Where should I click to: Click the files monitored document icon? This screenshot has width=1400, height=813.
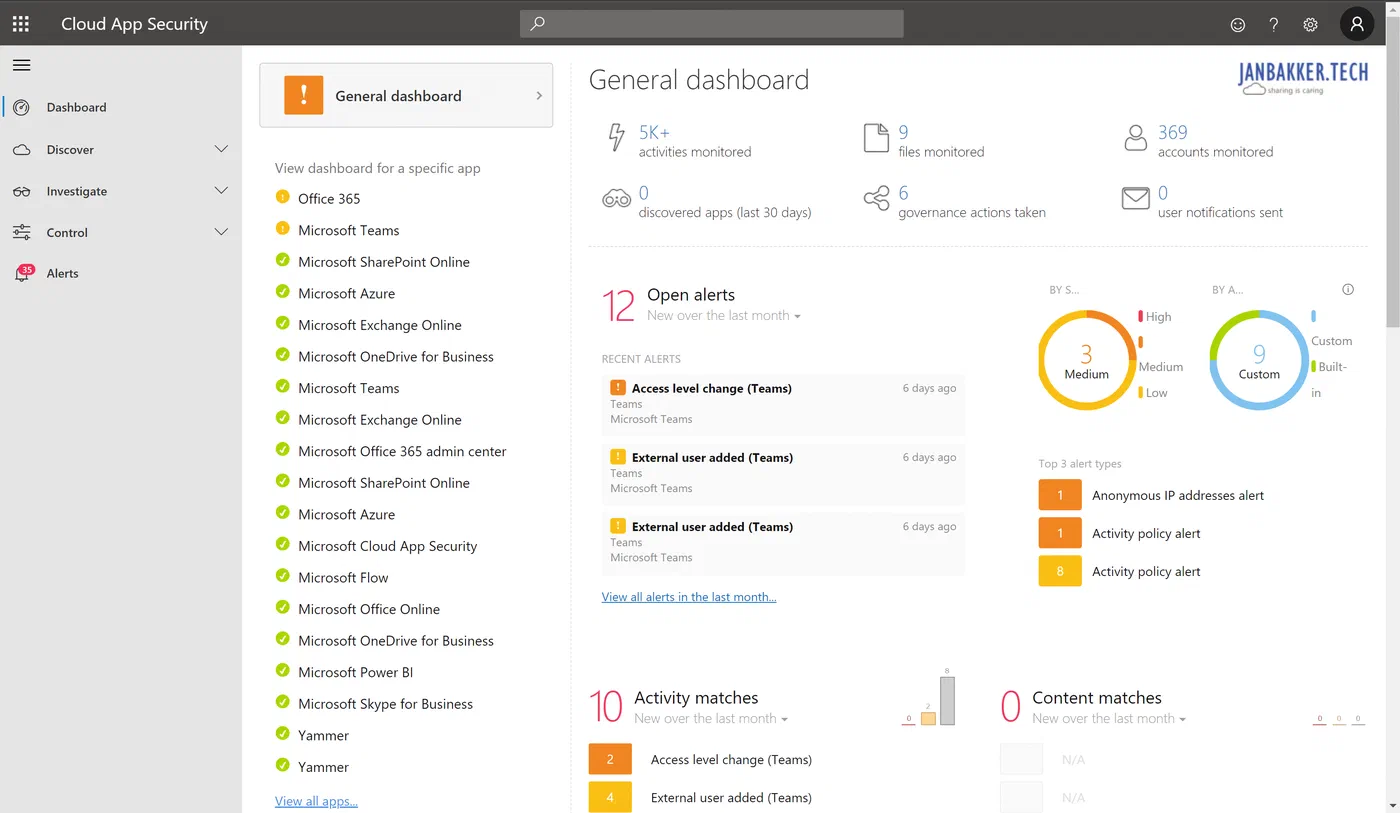[x=876, y=138]
